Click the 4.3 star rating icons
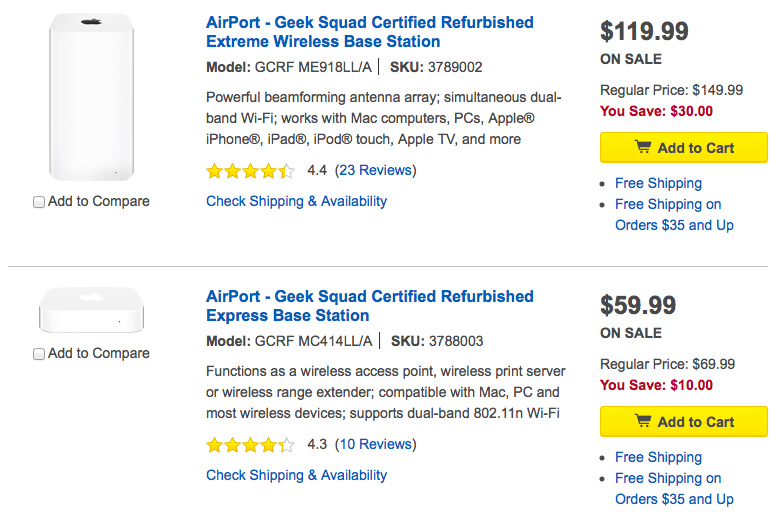The height and width of the screenshot is (523, 783). [250, 445]
